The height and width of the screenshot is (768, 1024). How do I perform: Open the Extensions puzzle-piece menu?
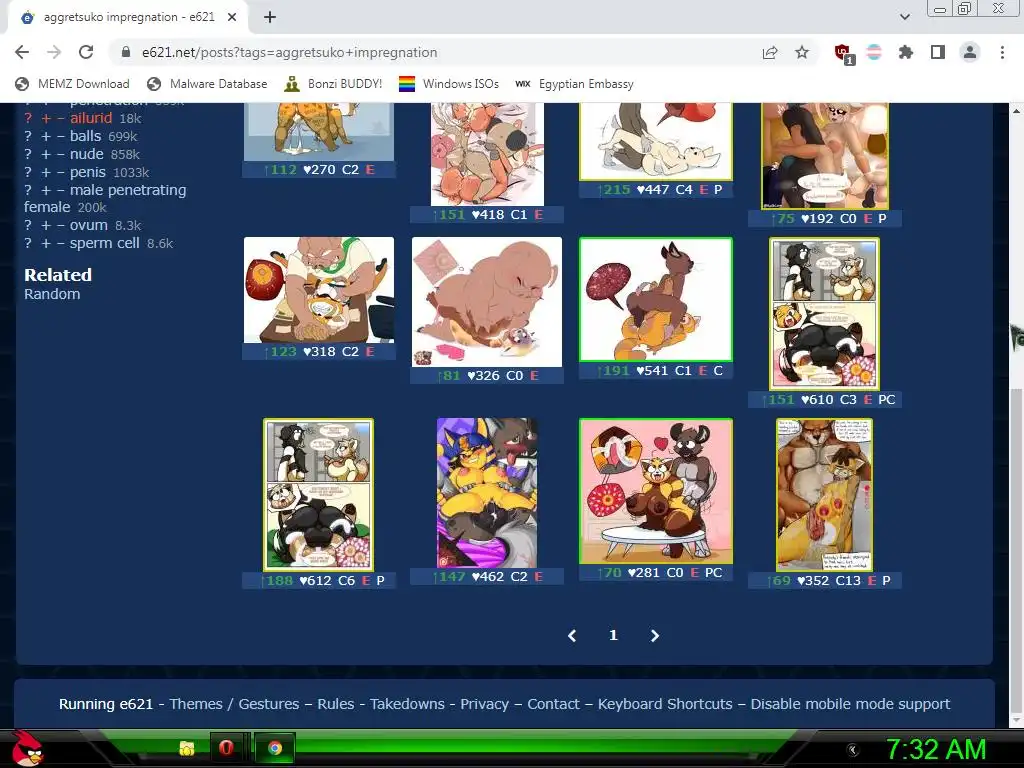point(906,52)
